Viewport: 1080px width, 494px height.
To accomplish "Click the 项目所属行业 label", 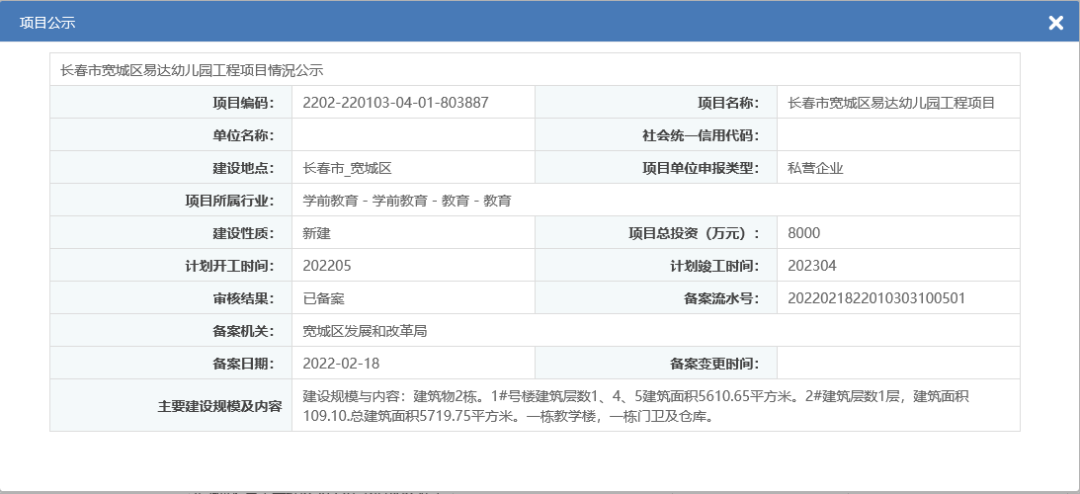I will (229, 200).
